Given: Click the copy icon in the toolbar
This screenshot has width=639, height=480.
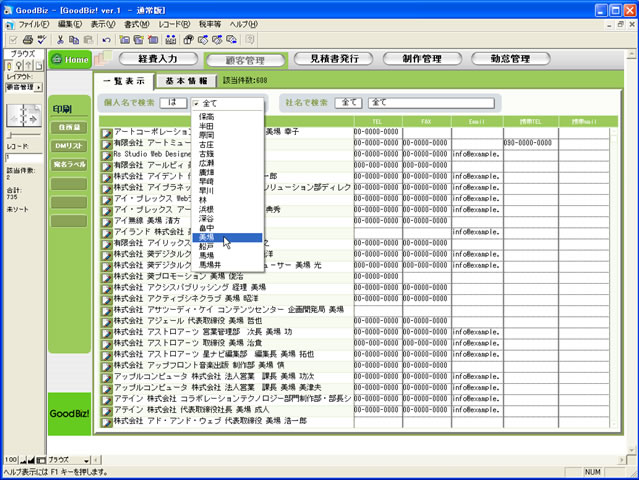Looking at the screenshot, I should click(x=75, y=40).
